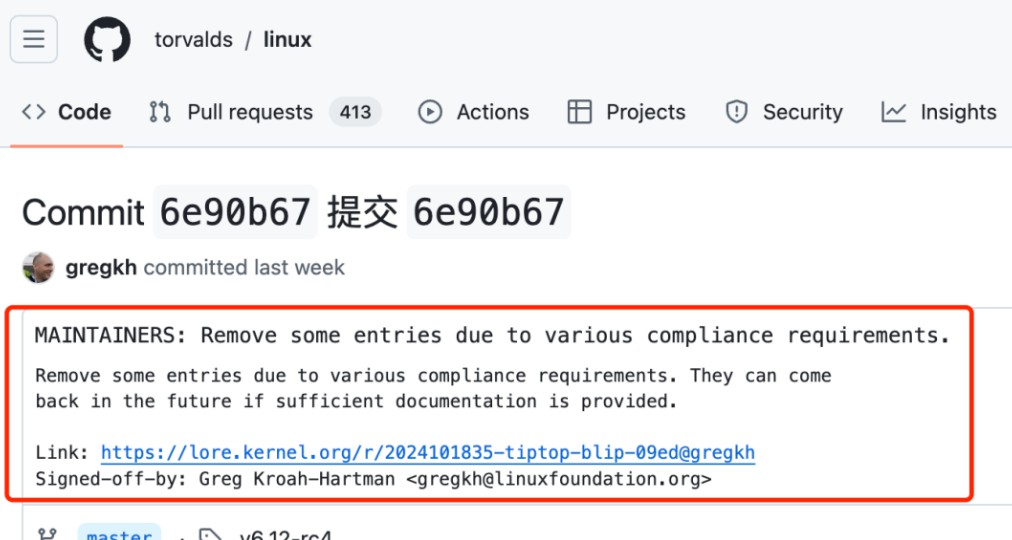1012x540 pixels.
Task: Click the Actions play-circle icon
Action: [430, 112]
